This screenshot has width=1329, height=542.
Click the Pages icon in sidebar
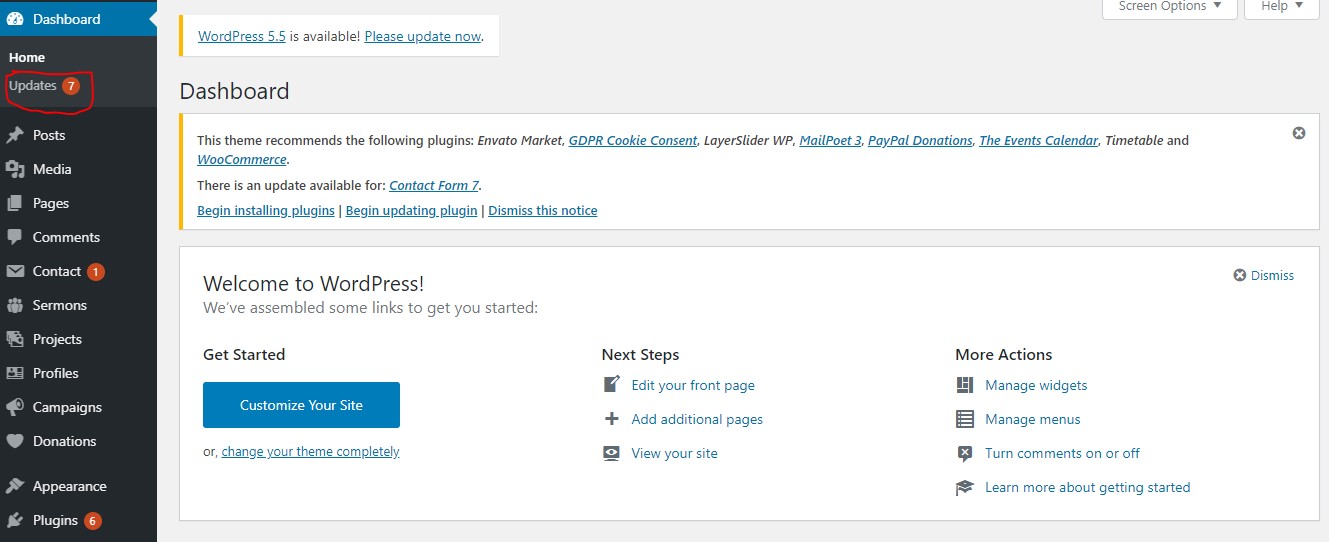[15, 203]
